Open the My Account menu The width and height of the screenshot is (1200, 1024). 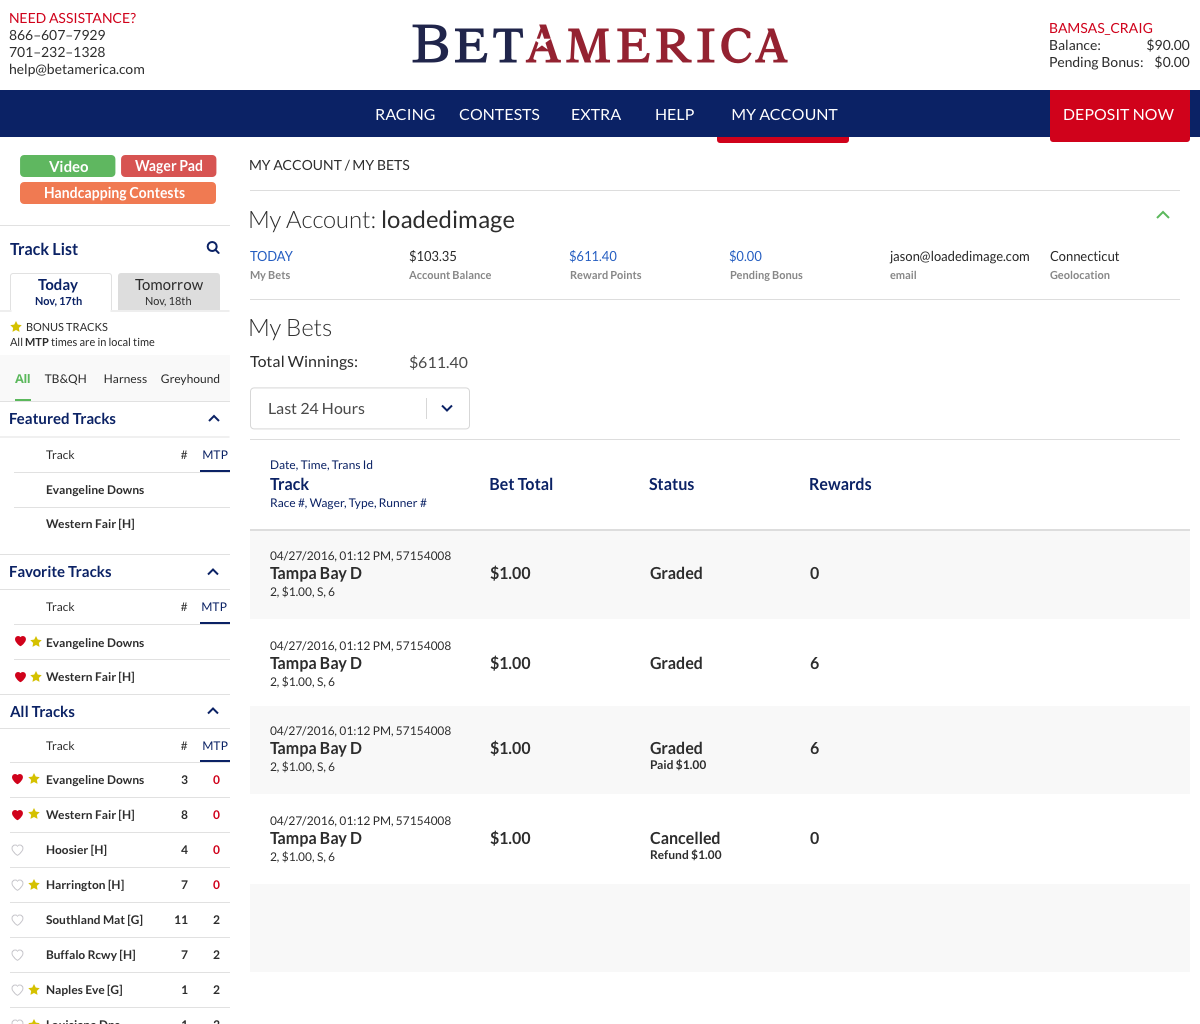[784, 114]
